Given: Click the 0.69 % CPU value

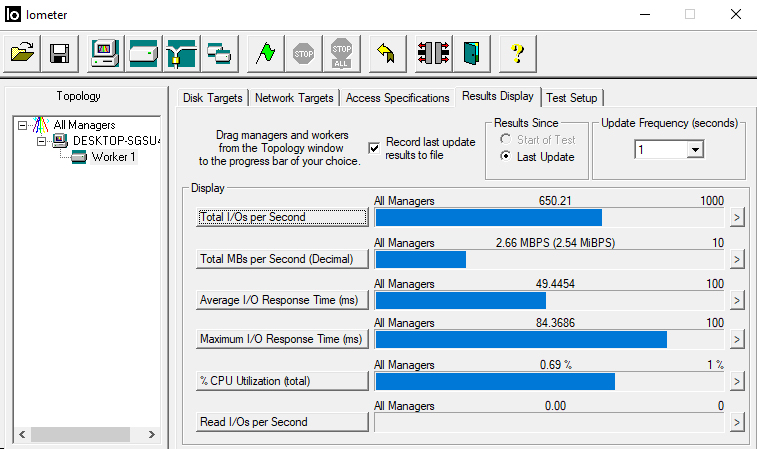Looking at the screenshot, I should (x=556, y=365).
